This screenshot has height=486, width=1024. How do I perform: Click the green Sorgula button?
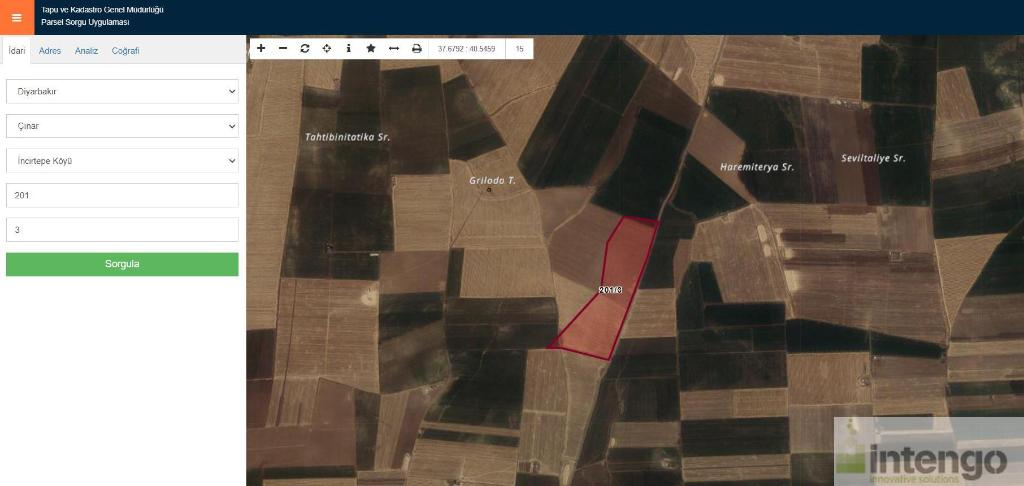click(x=122, y=265)
